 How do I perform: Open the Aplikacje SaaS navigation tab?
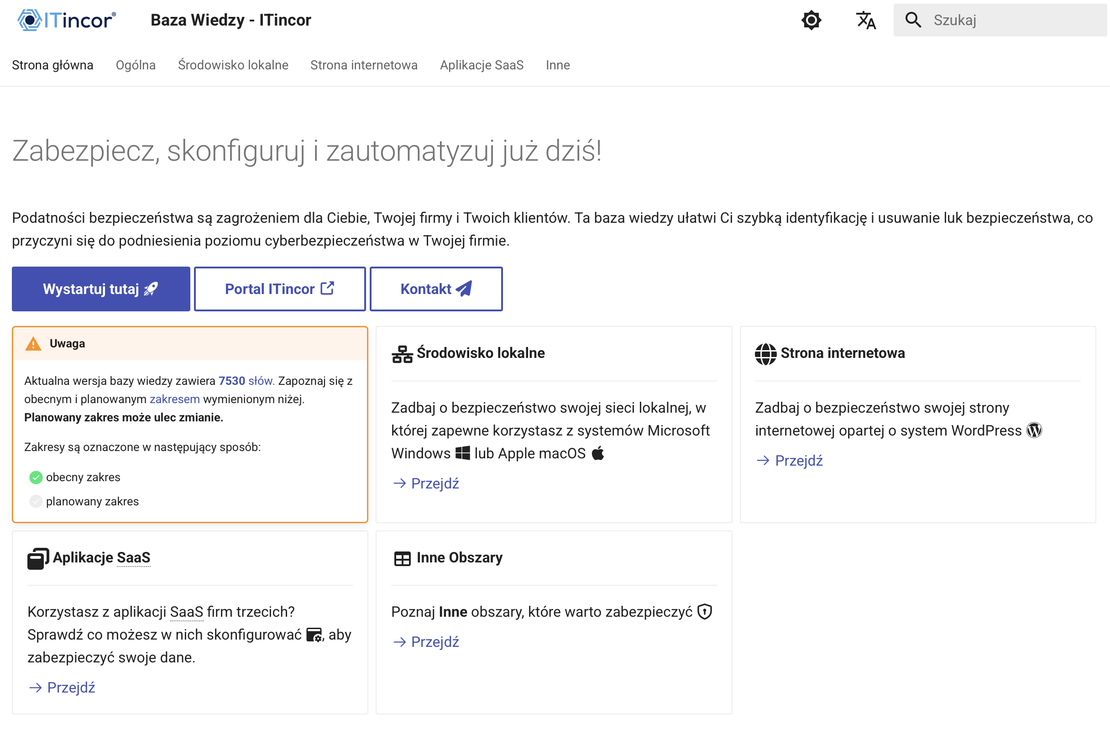481,65
